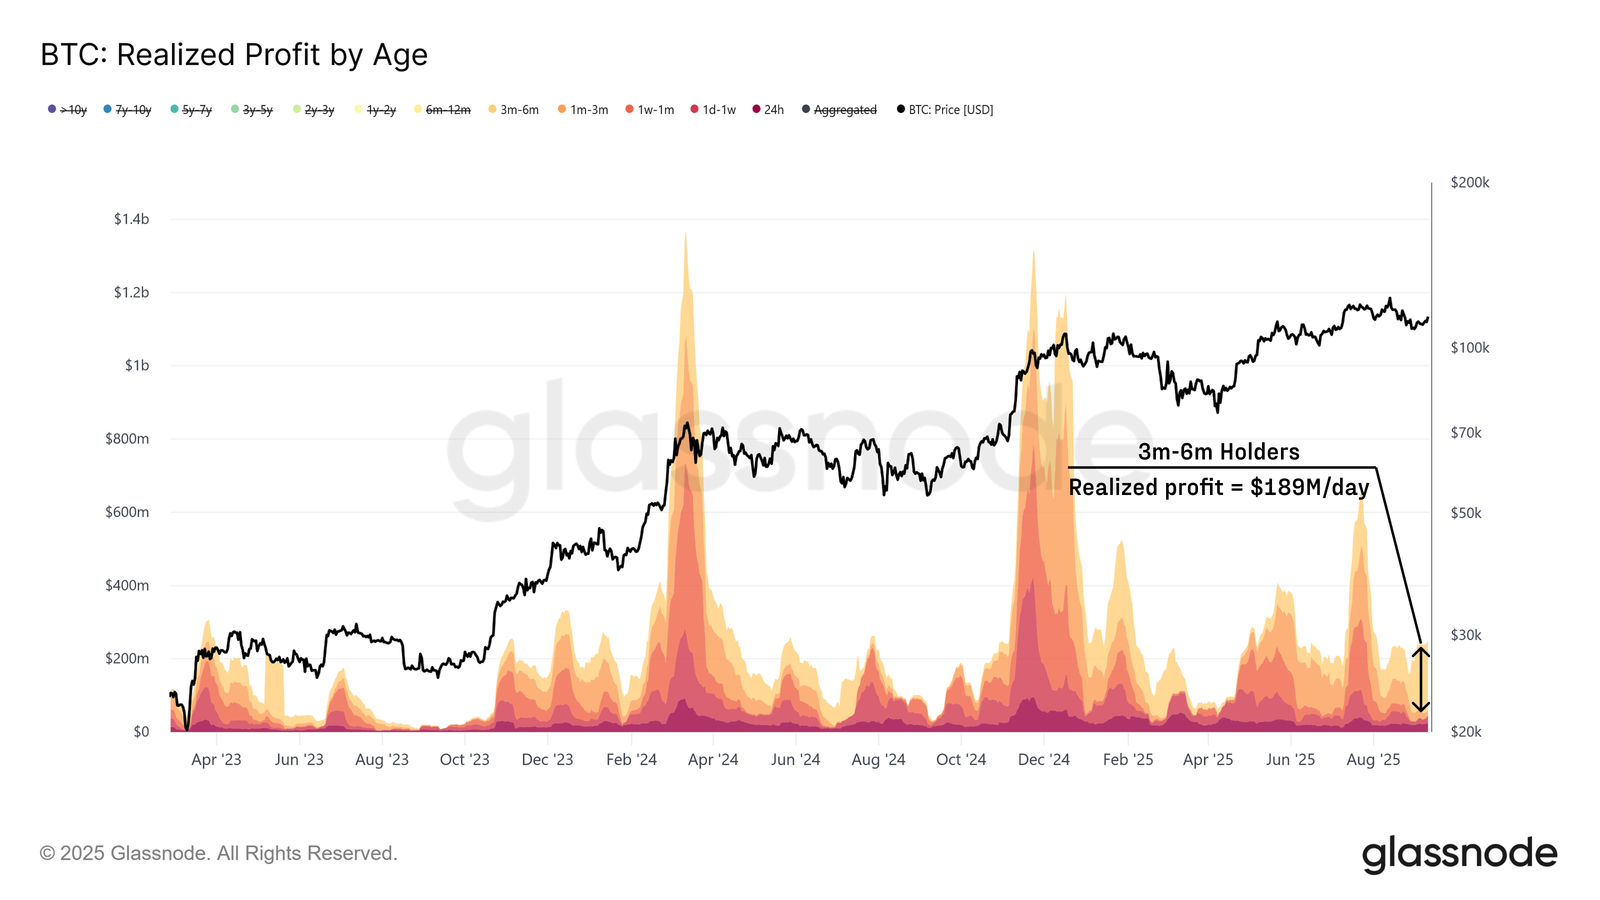Hide the 3m-6m legend series
Viewport: 1600px width, 900px height.
[x=514, y=110]
